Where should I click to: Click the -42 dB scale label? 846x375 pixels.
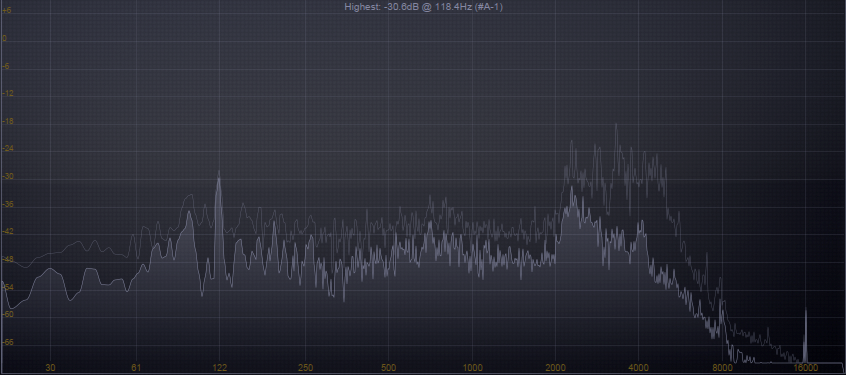pos(8,232)
